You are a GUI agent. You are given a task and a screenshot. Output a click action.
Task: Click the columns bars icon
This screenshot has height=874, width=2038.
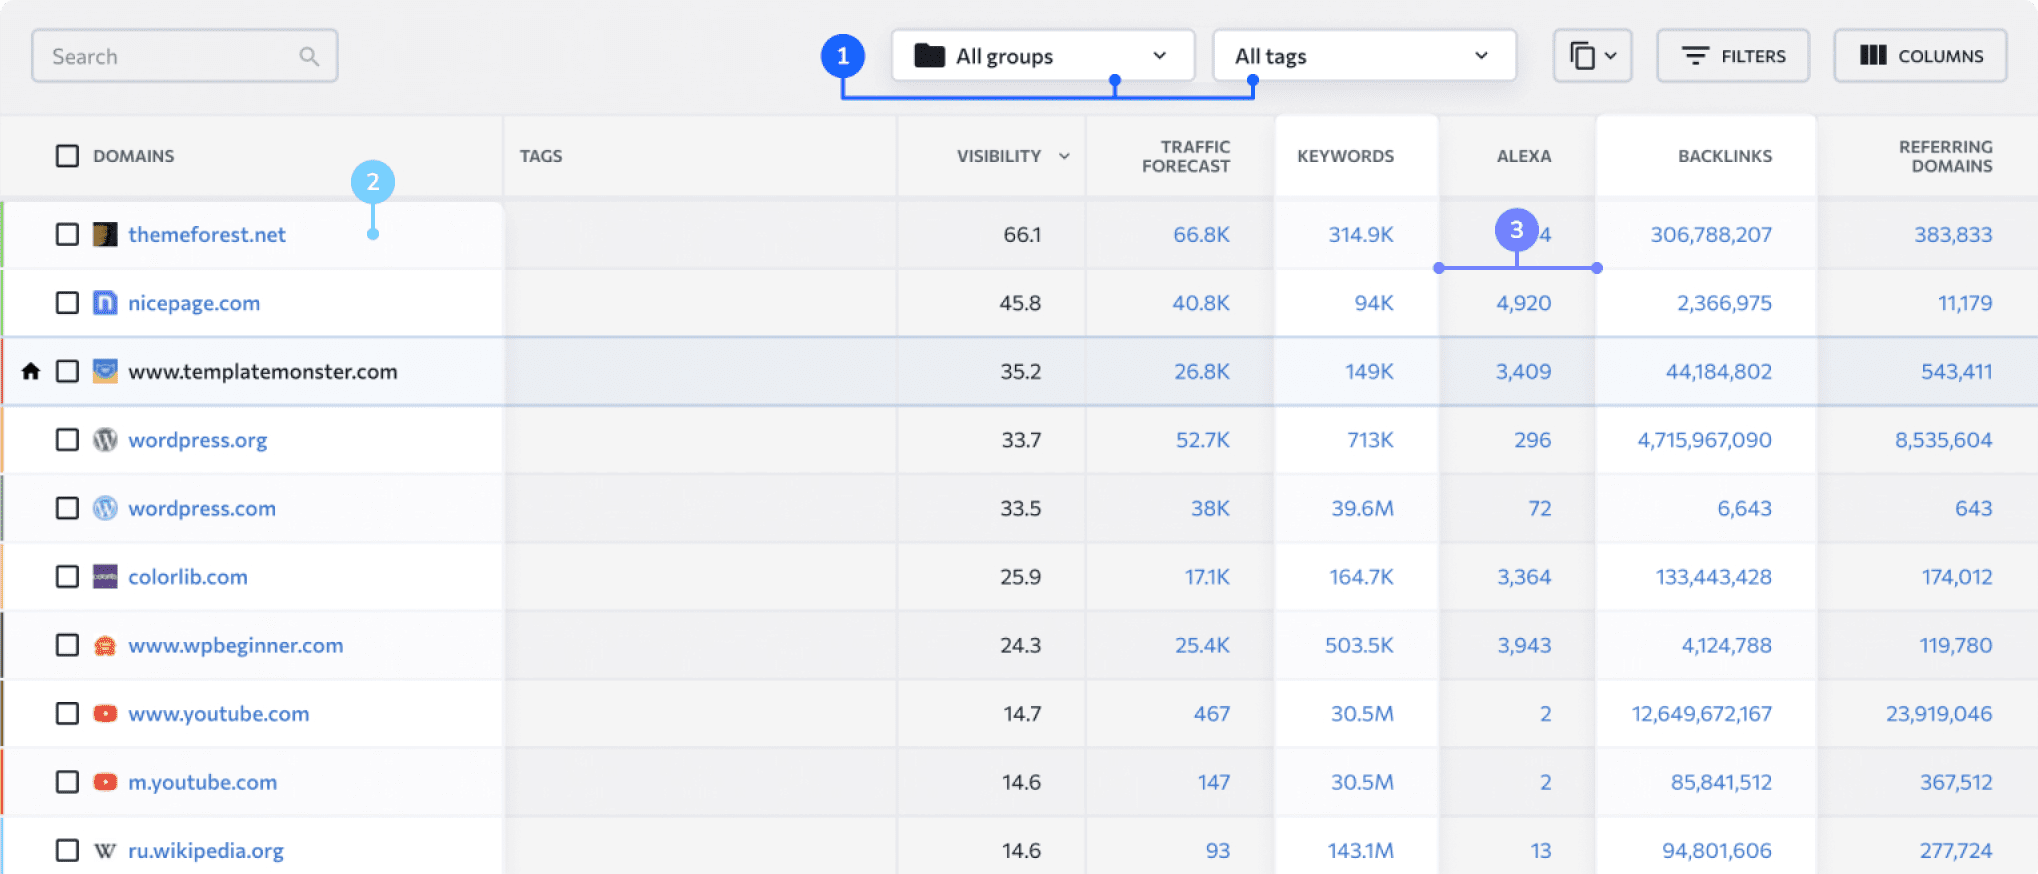click(x=1873, y=55)
